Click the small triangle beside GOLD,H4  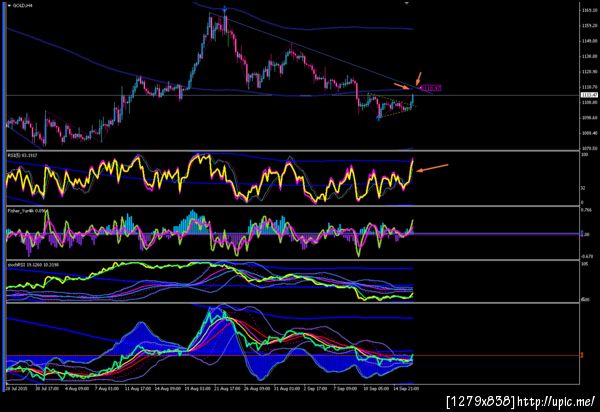pyautogui.click(x=10, y=6)
